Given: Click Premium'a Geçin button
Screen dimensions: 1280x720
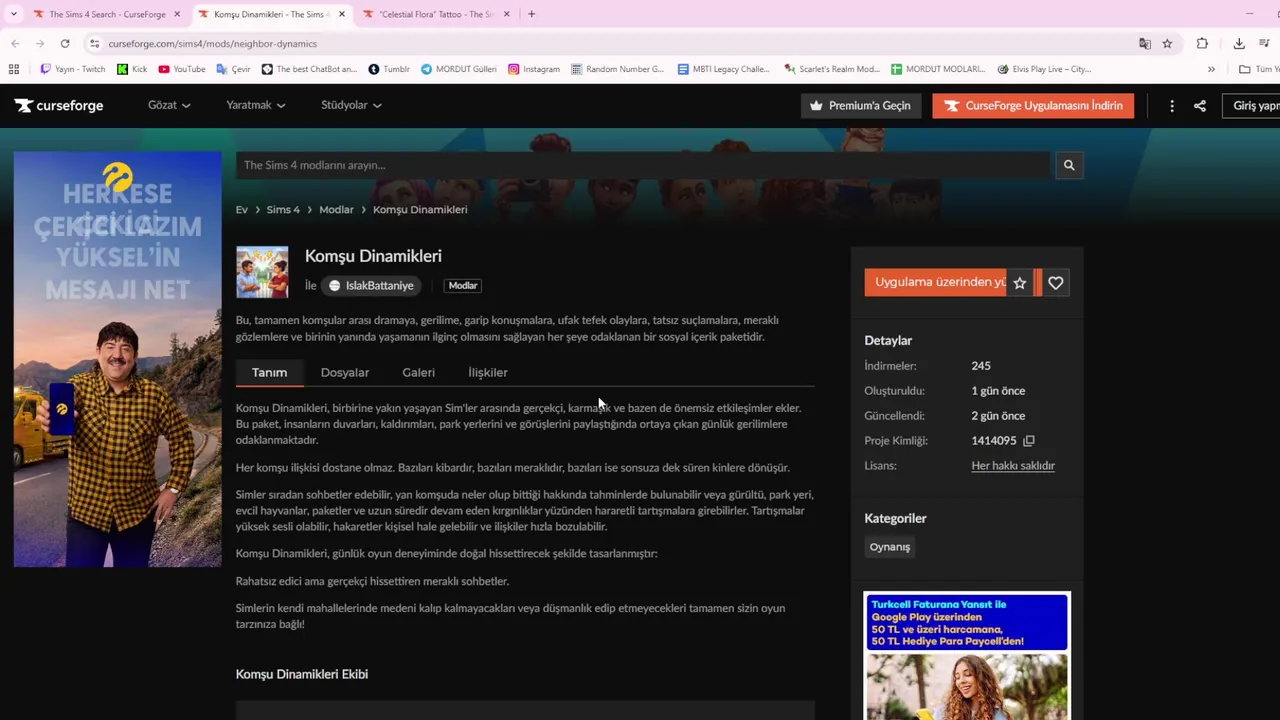Looking at the screenshot, I should tap(860, 105).
